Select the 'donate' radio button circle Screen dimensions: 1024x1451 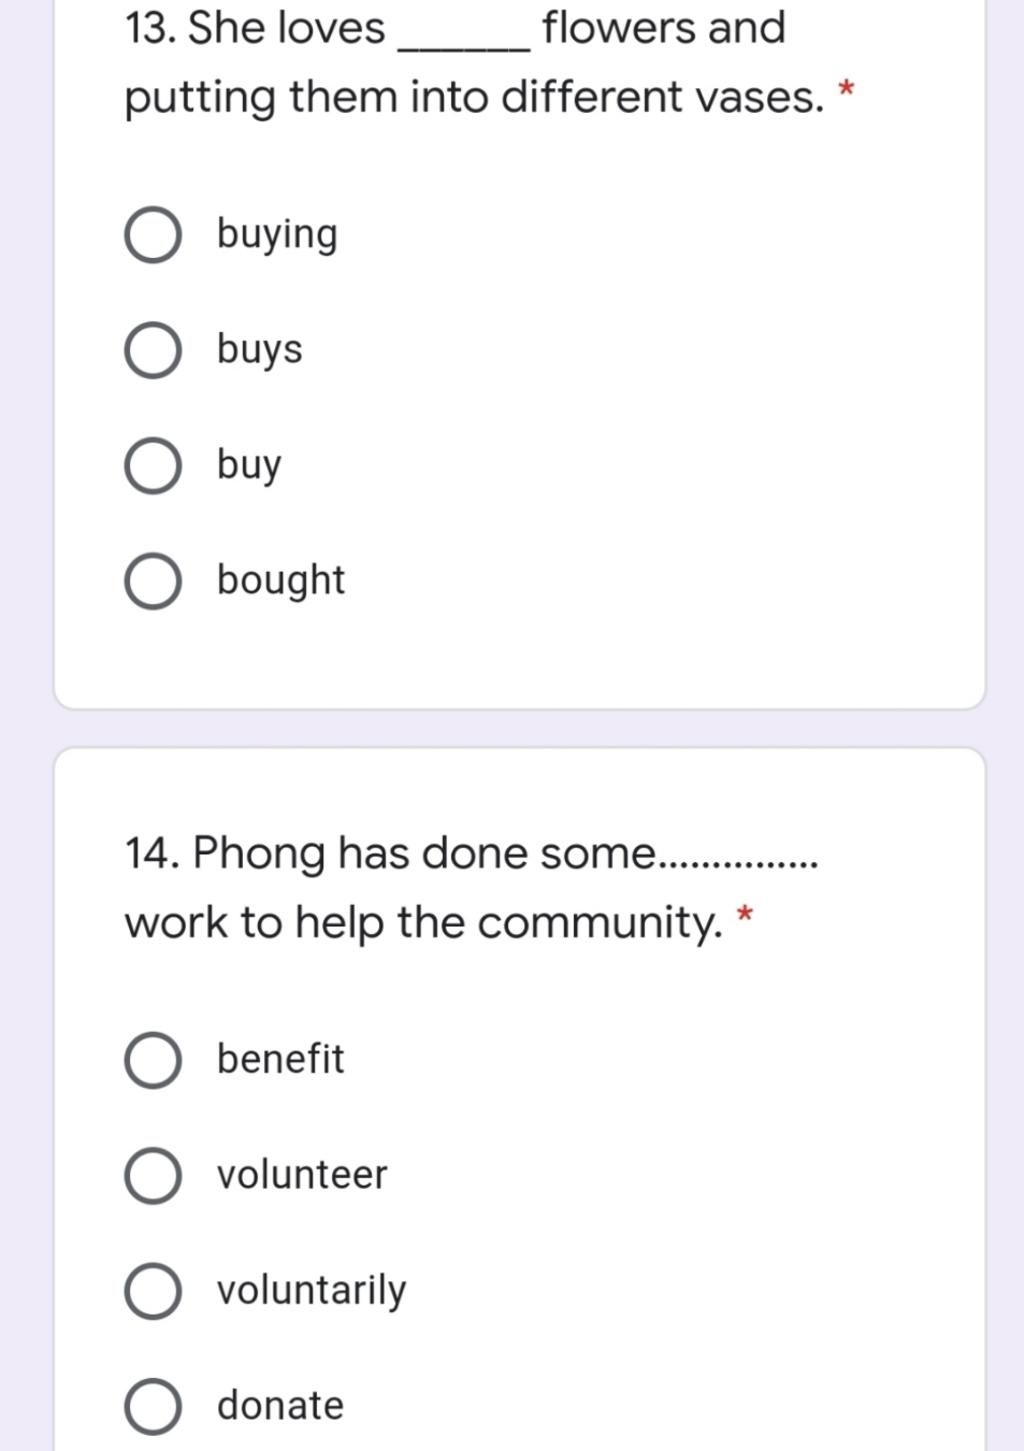click(153, 1407)
